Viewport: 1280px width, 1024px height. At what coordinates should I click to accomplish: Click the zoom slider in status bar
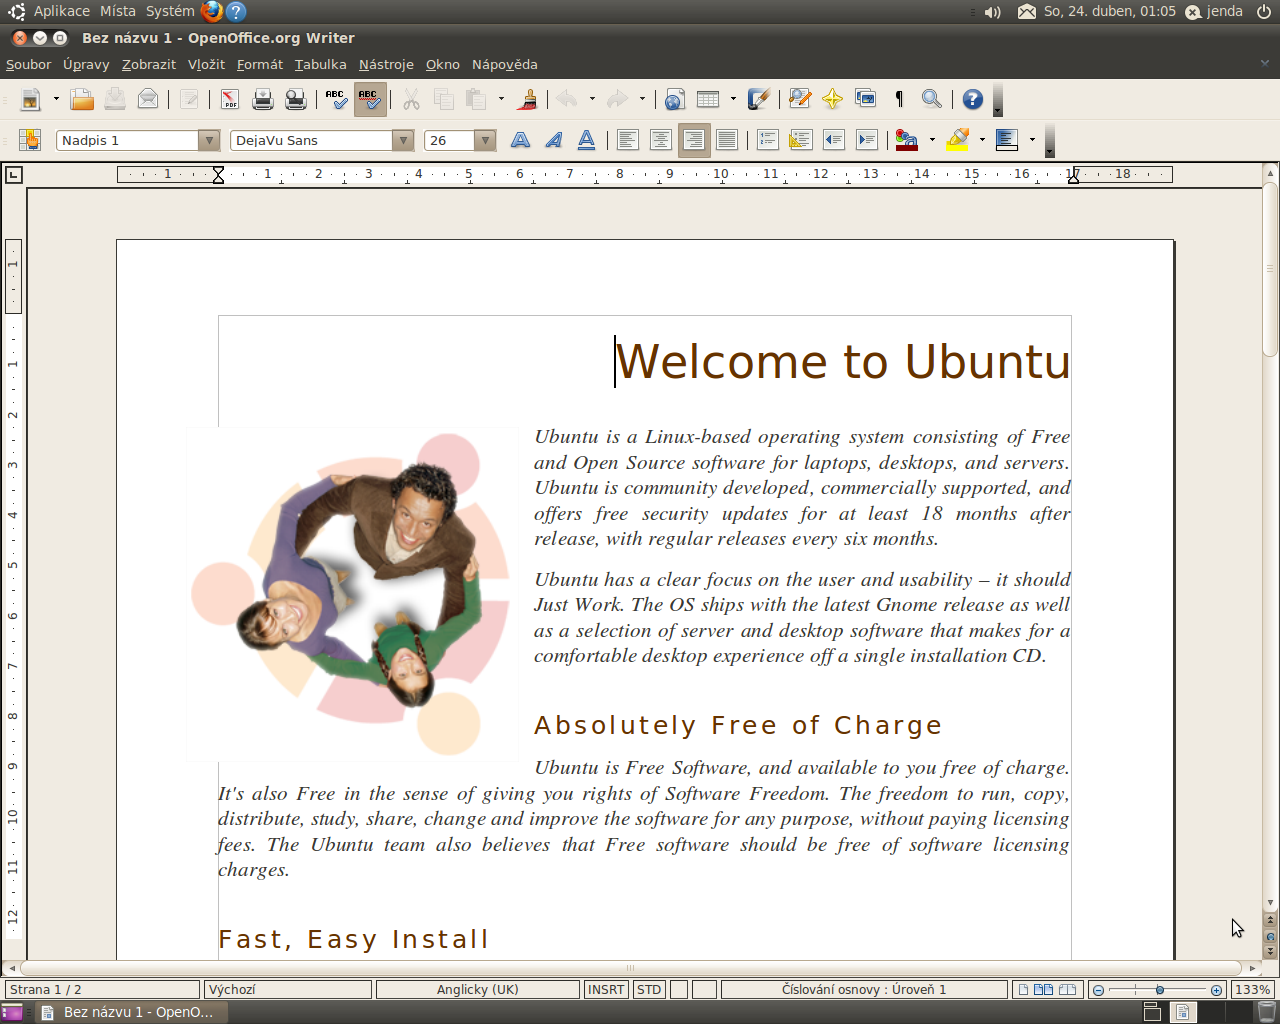[x=1158, y=989]
